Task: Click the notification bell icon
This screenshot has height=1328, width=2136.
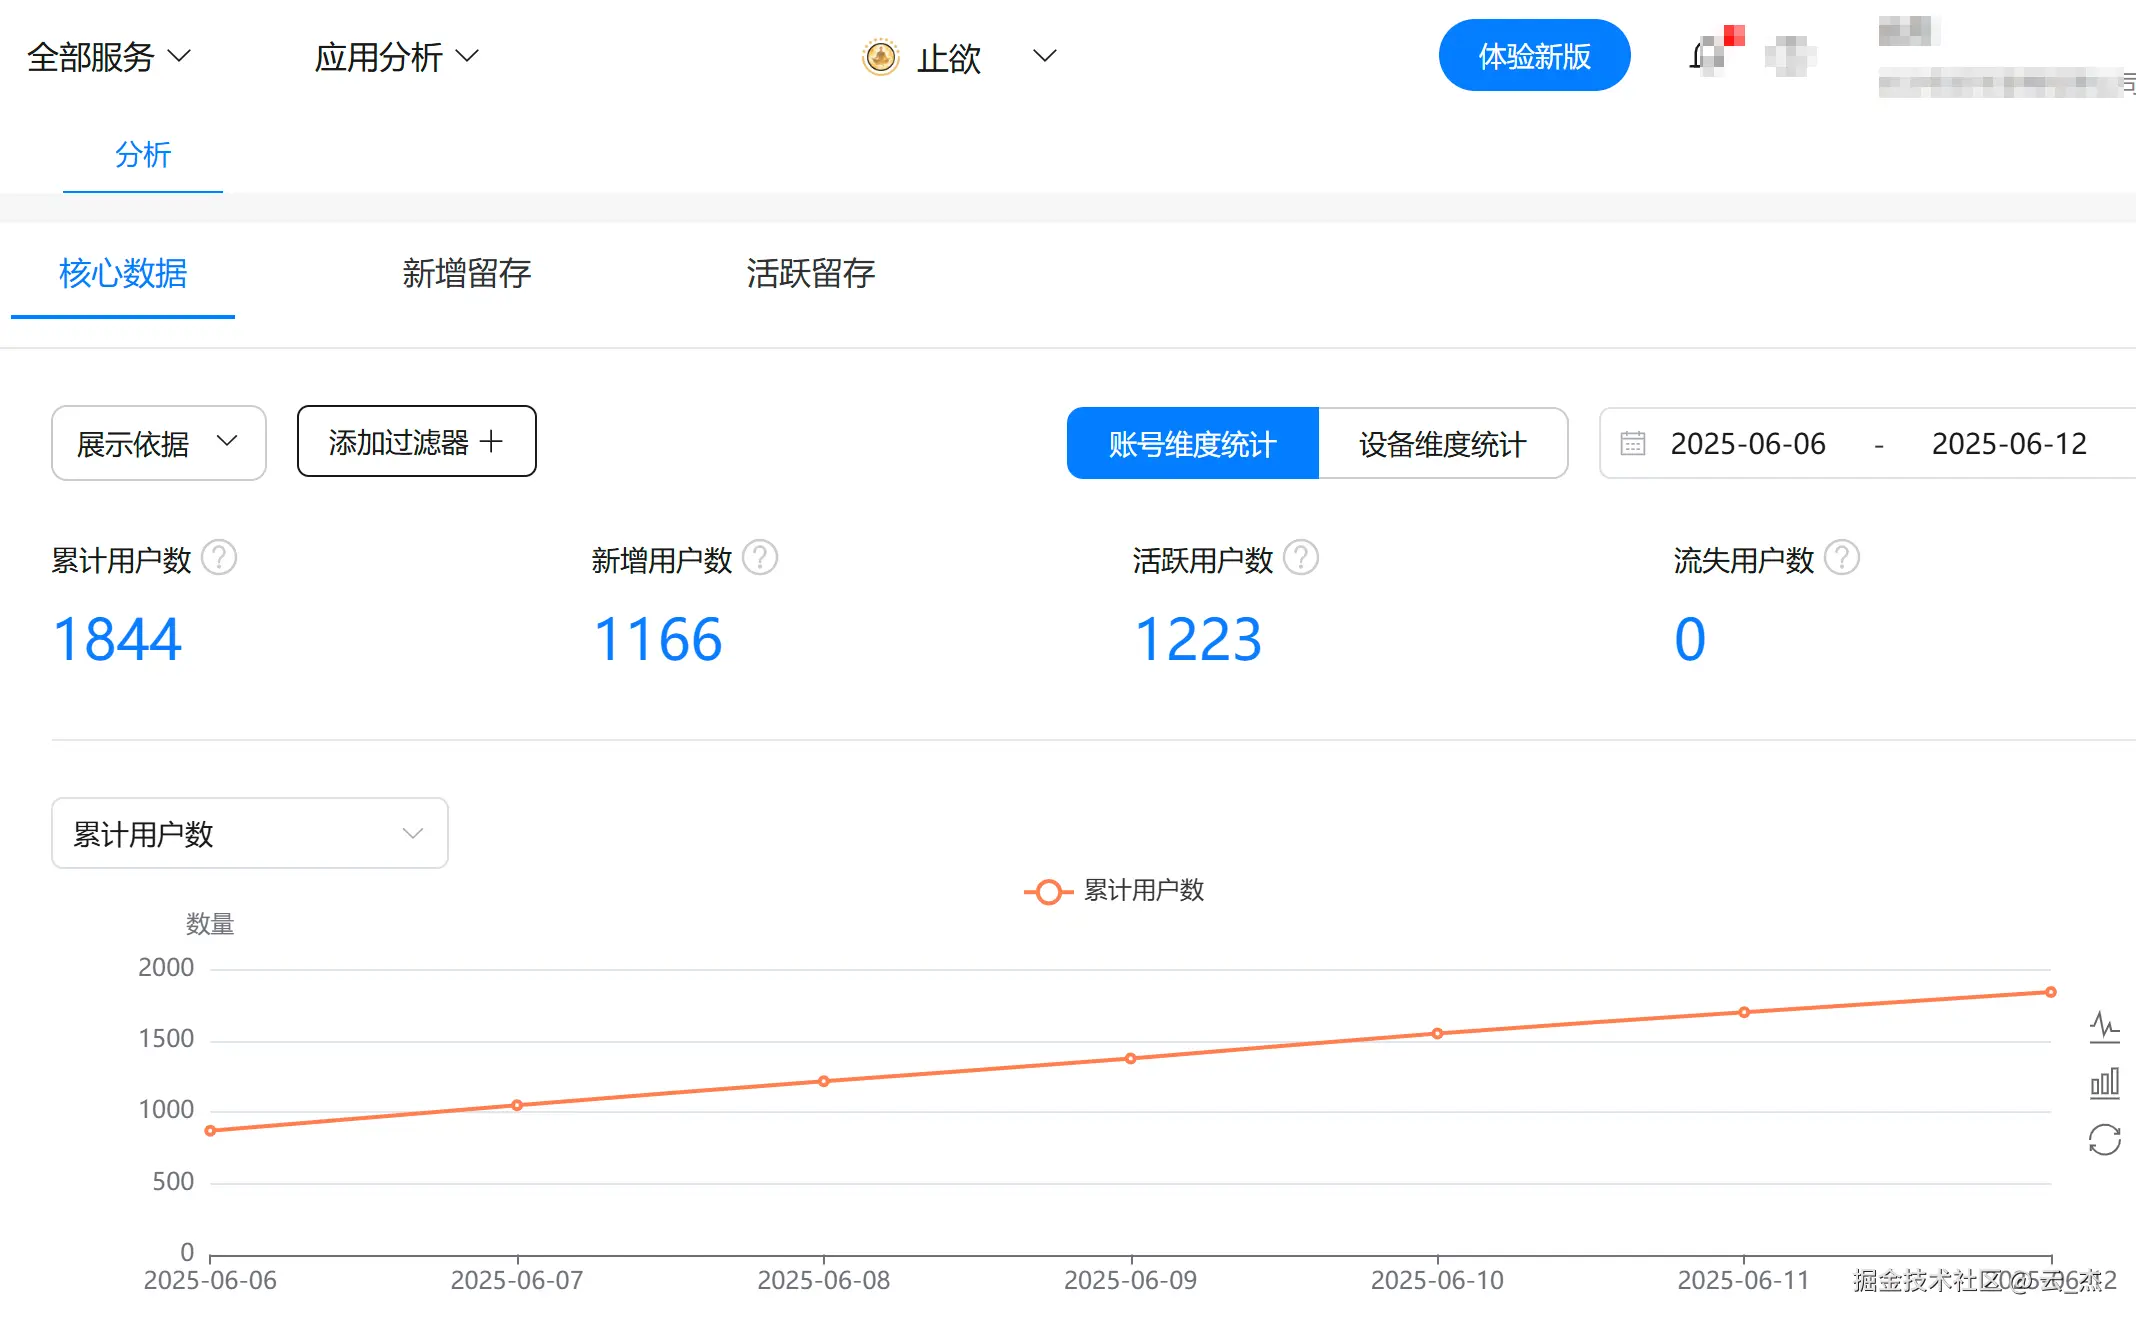Action: (1707, 56)
